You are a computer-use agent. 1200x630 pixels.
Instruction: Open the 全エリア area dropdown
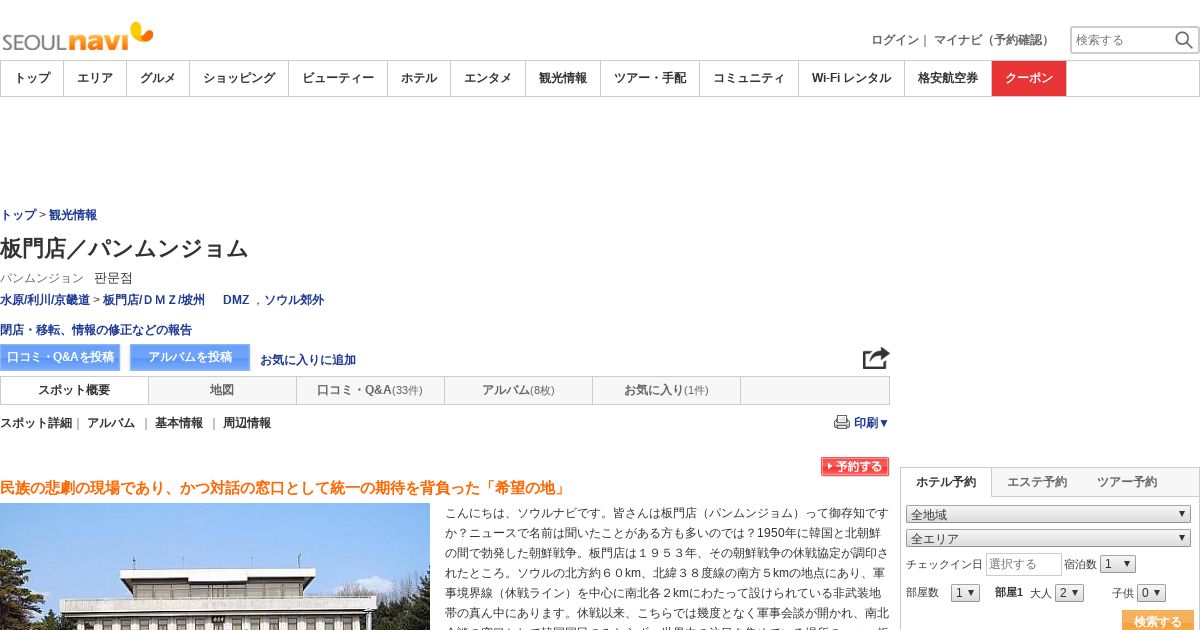[1048, 538]
